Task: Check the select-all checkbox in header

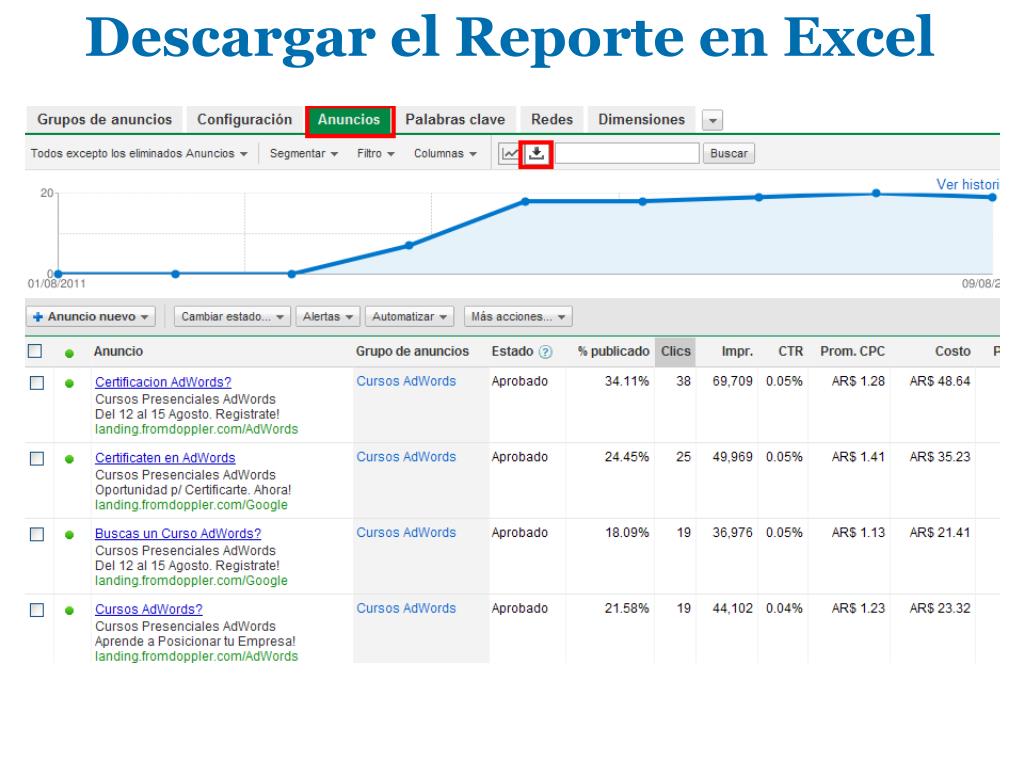Action: pos(35,351)
